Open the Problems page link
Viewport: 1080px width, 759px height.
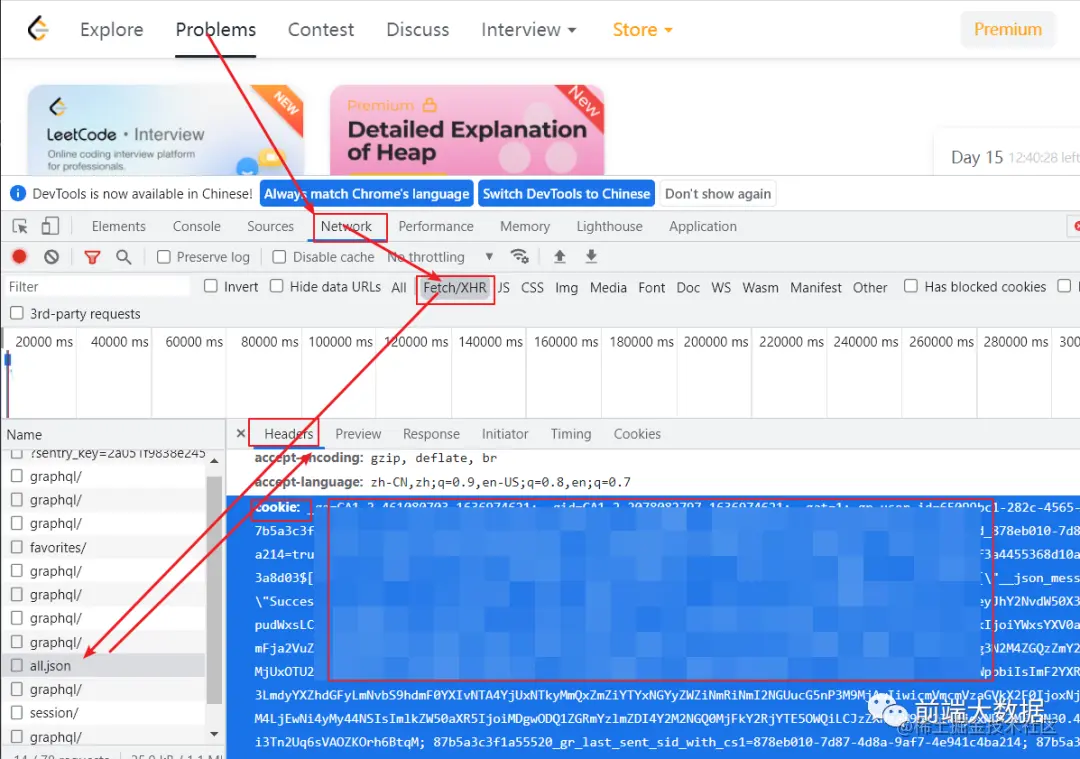tap(216, 30)
